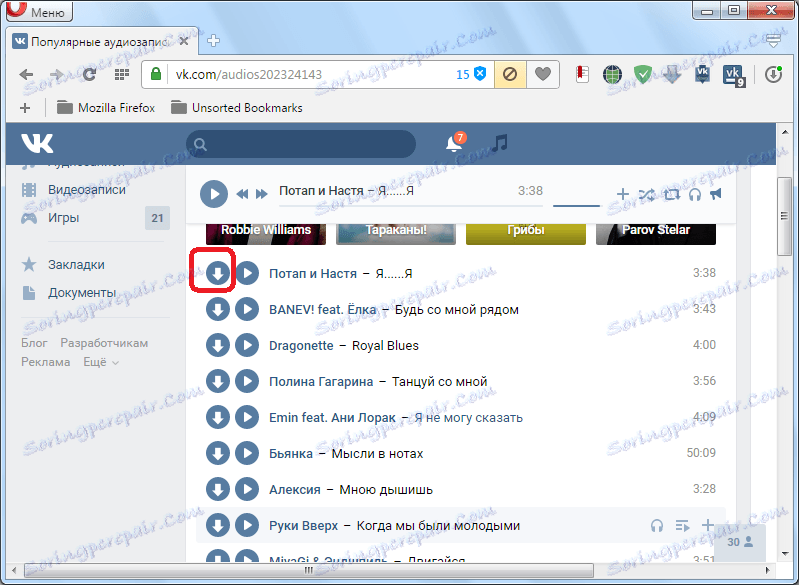
Task: Play Потап и Настя – Я......Я
Action: (247, 274)
